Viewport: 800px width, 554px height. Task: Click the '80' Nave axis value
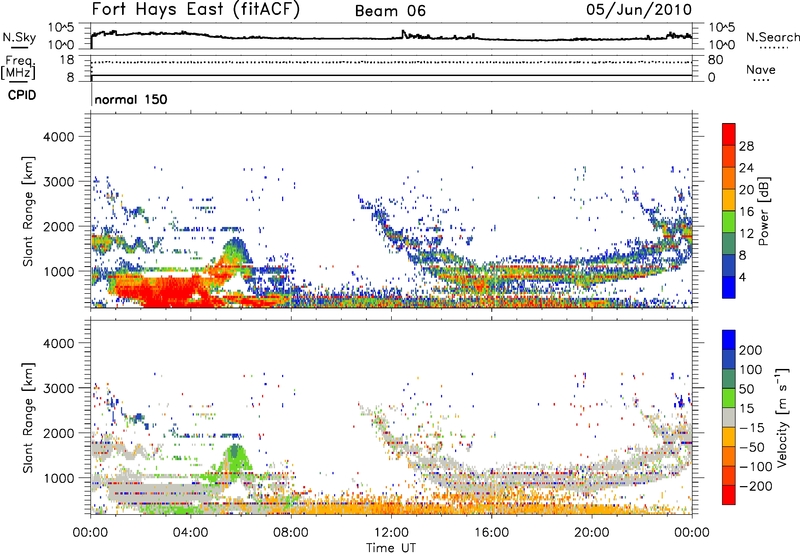(715, 60)
